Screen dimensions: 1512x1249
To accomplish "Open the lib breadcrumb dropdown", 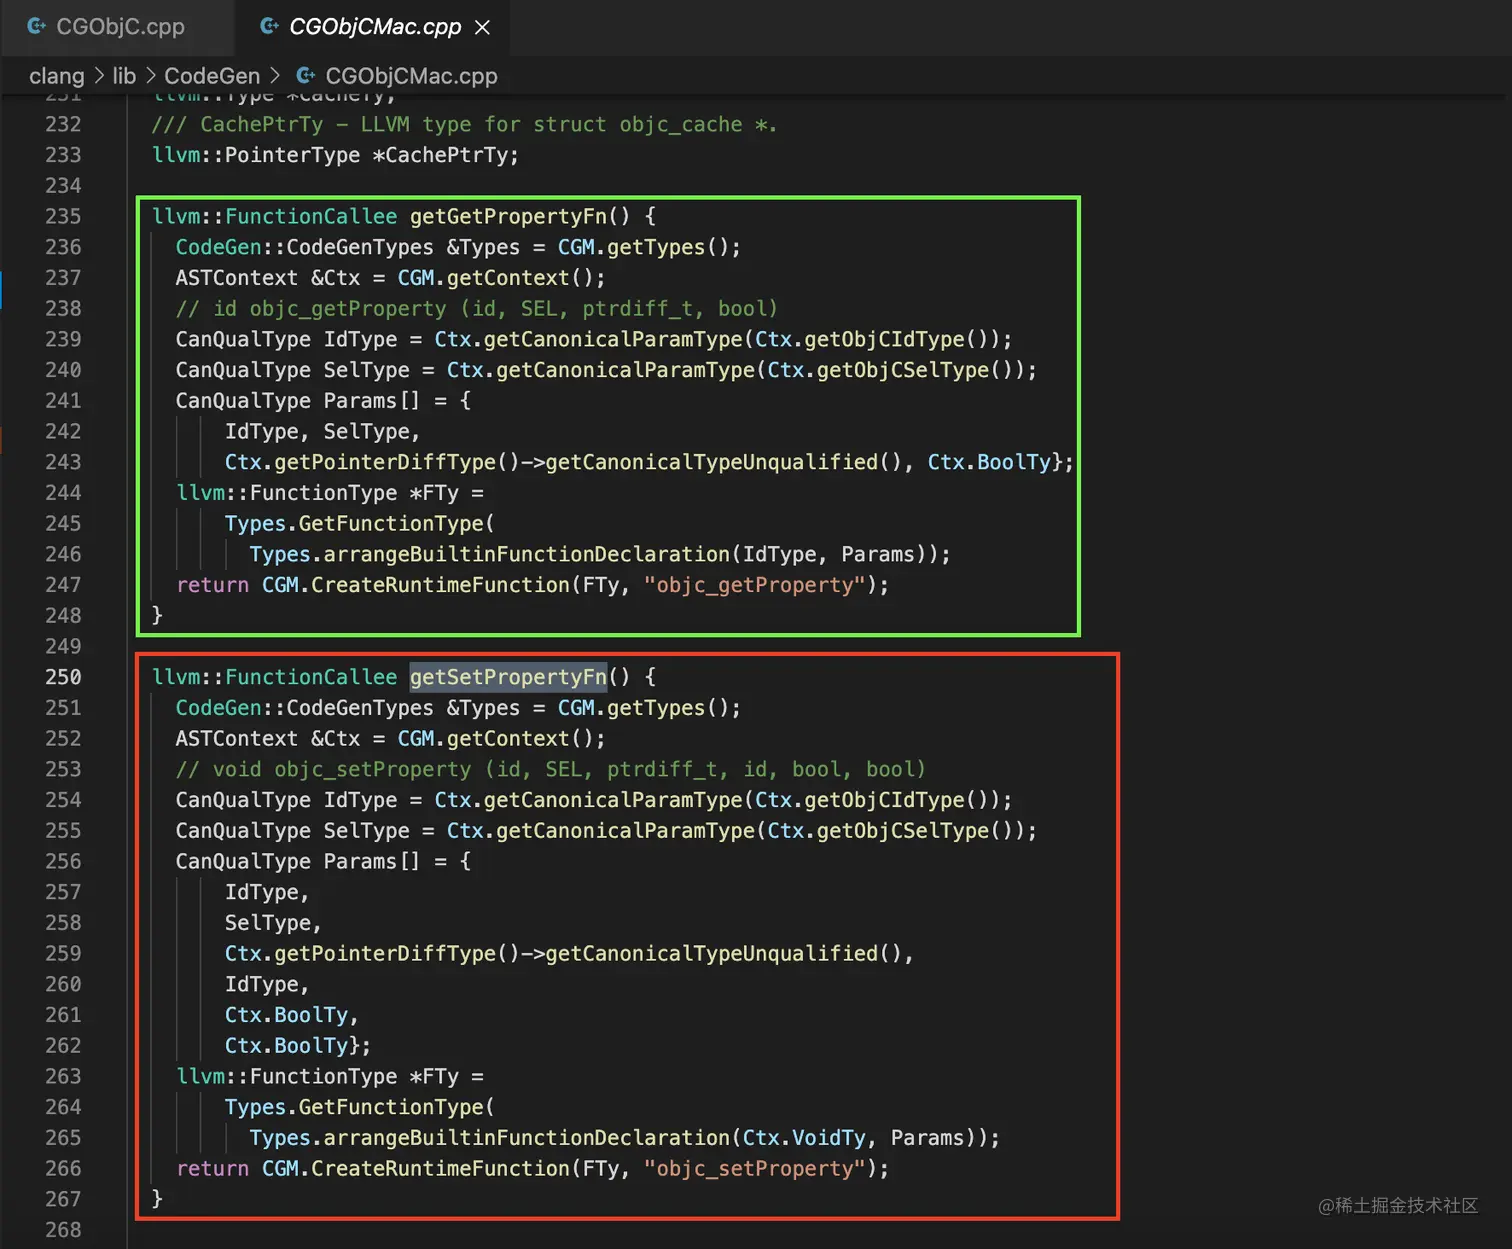I will coord(124,75).
